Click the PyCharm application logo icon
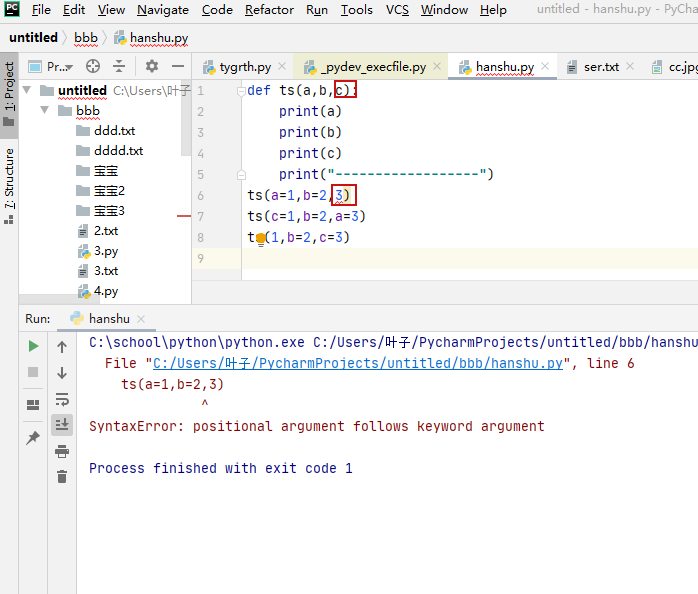The height and width of the screenshot is (594, 698). coord(12,9)
